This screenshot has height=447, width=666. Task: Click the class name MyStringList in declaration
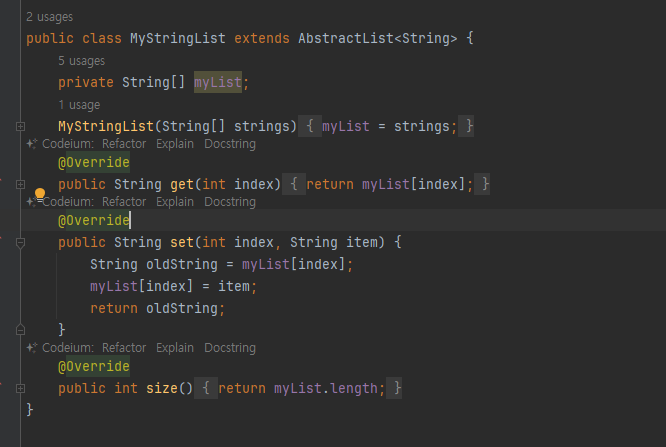178,38
